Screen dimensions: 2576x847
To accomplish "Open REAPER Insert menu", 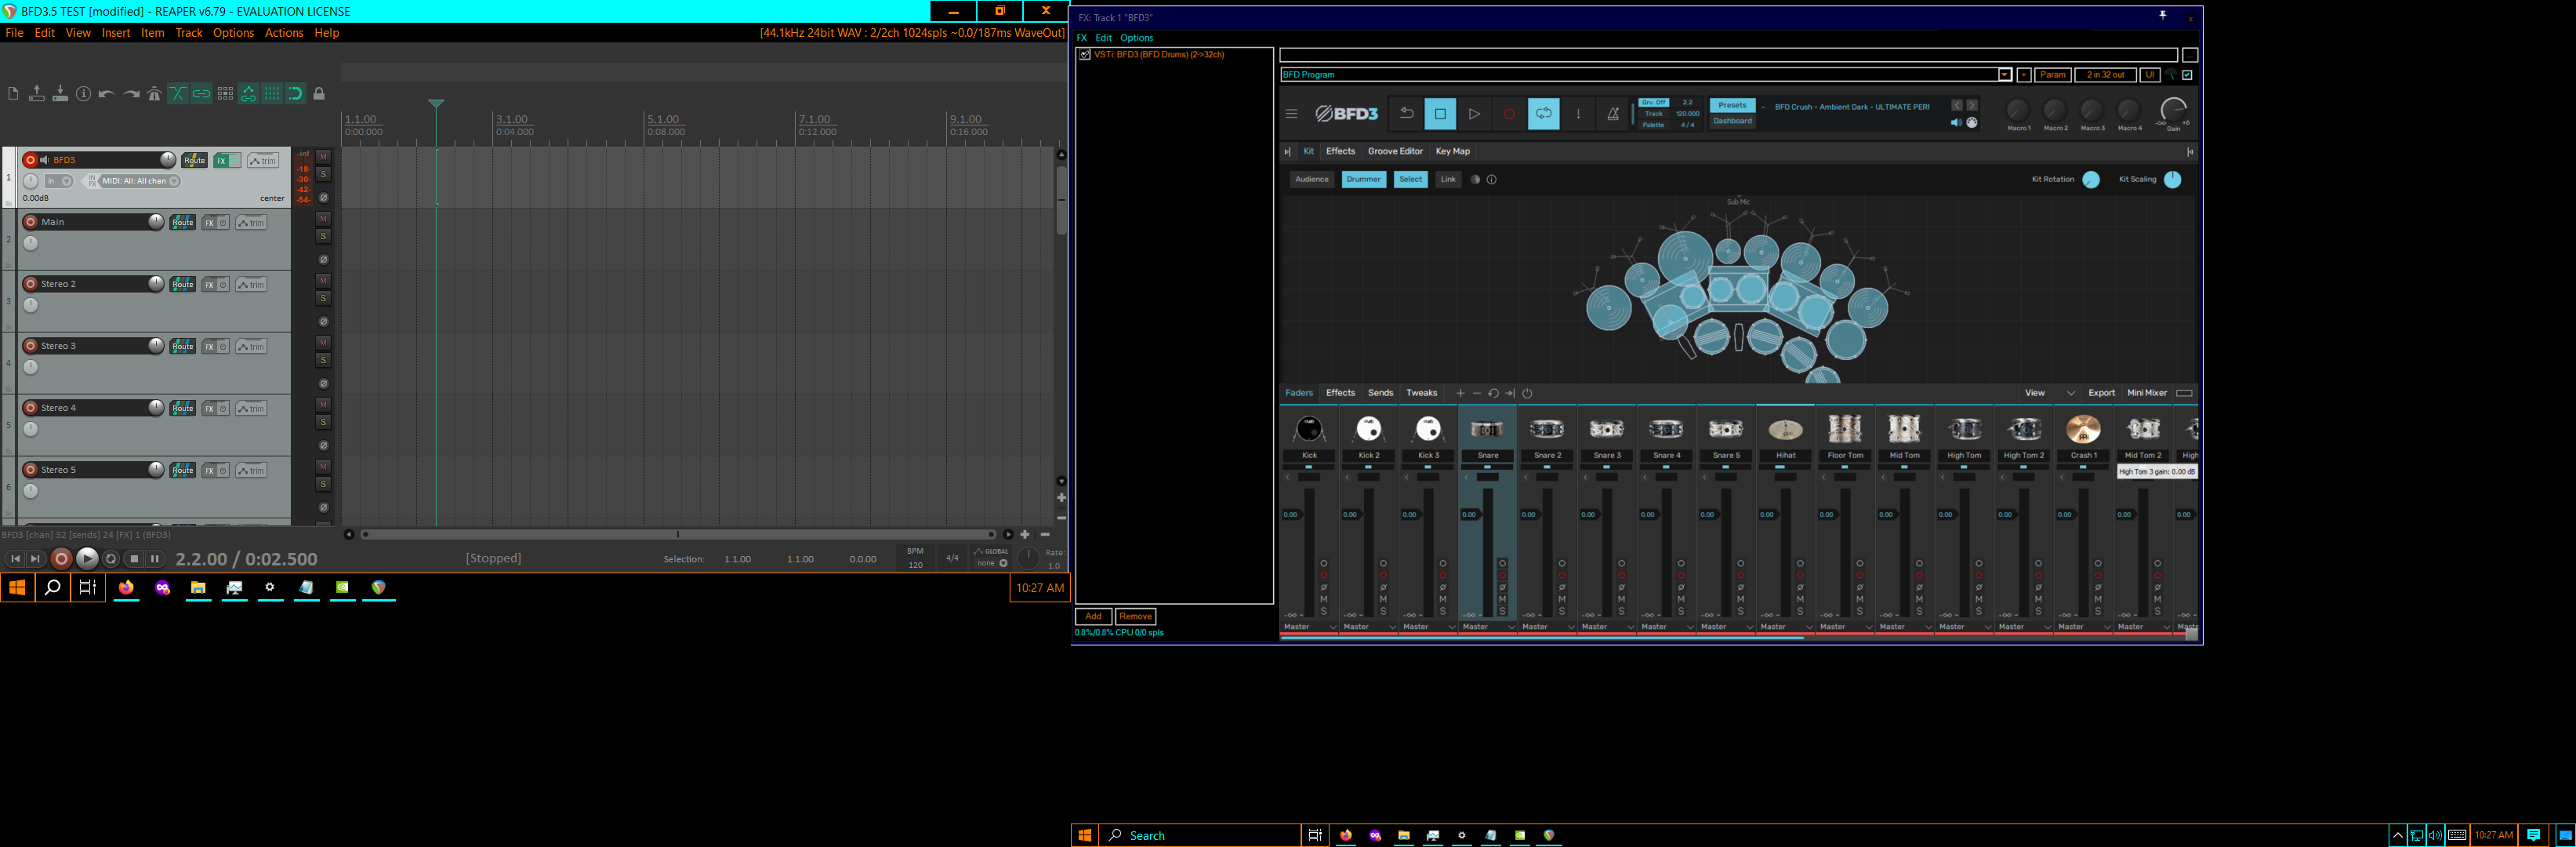I will [x=116, y=33].
